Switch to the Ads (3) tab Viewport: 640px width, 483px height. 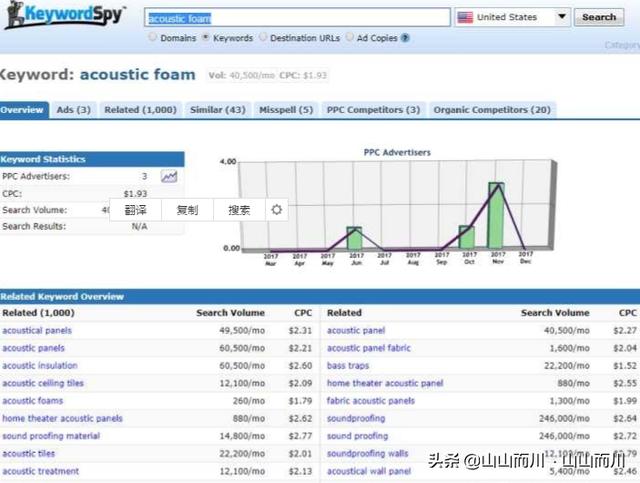(x=73, y=110)
